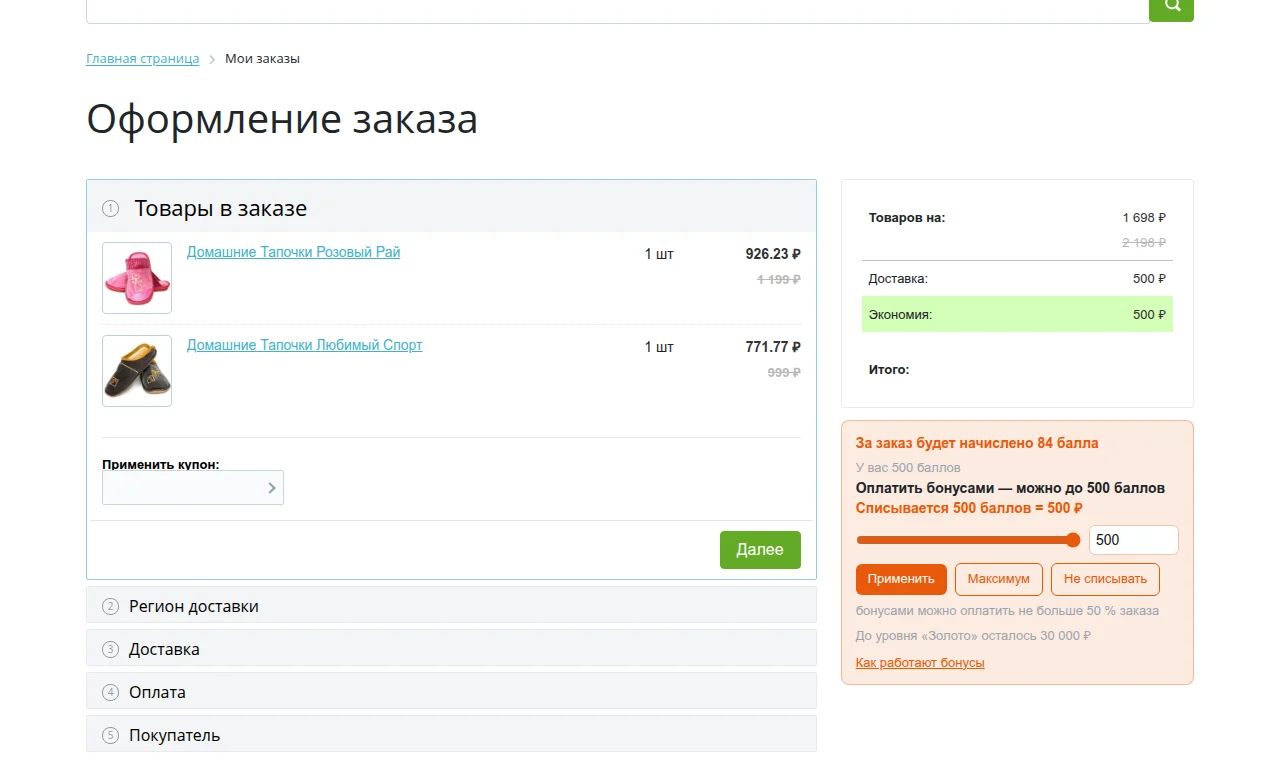This screenshot has width=1280, height=760.
Task: Focus the bonus amount field showing 500
Action: 1134,540
